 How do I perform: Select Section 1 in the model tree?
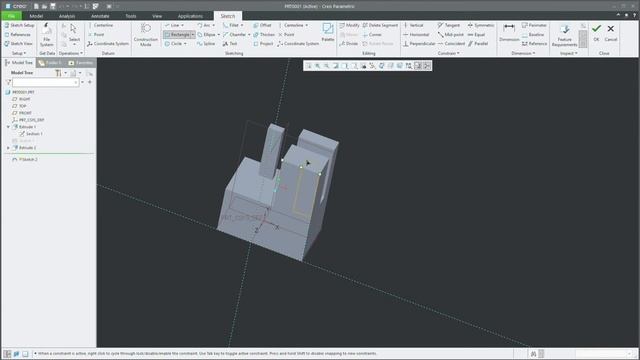click(x=31, y=134)
